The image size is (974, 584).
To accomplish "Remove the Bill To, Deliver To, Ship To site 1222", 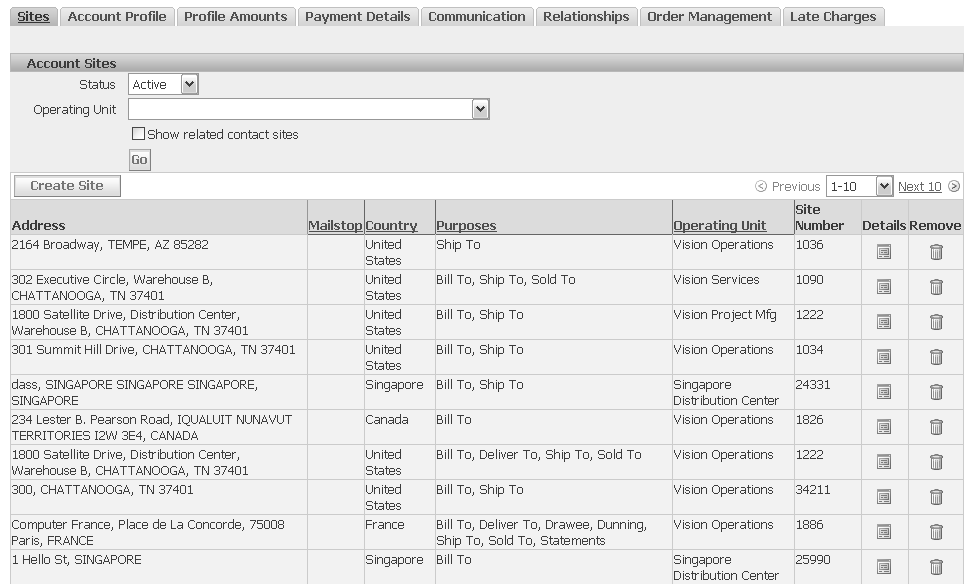I will (x=936, y=462).
